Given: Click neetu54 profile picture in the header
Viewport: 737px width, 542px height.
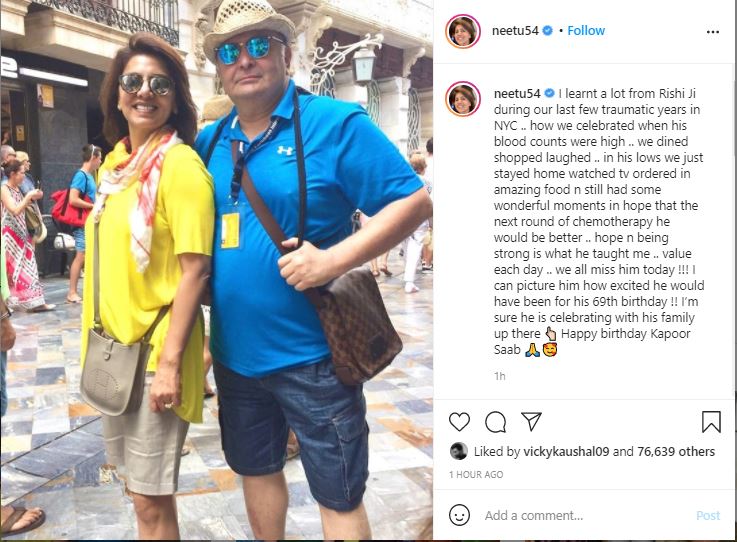Looking at the screenshot, I should pyautogui.click(x=463, y=31).
